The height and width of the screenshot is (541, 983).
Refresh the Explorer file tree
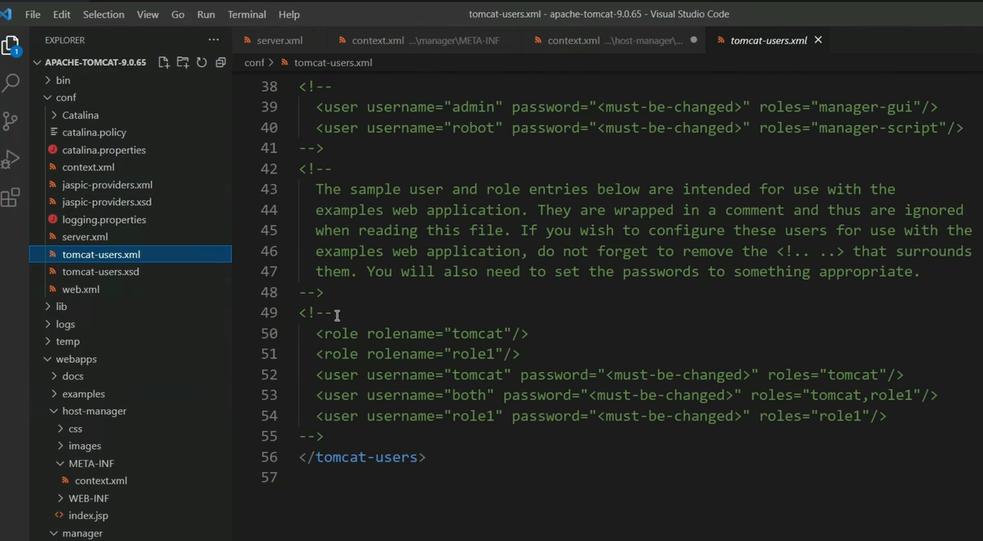pyautogui.click(x=201, y=62)
